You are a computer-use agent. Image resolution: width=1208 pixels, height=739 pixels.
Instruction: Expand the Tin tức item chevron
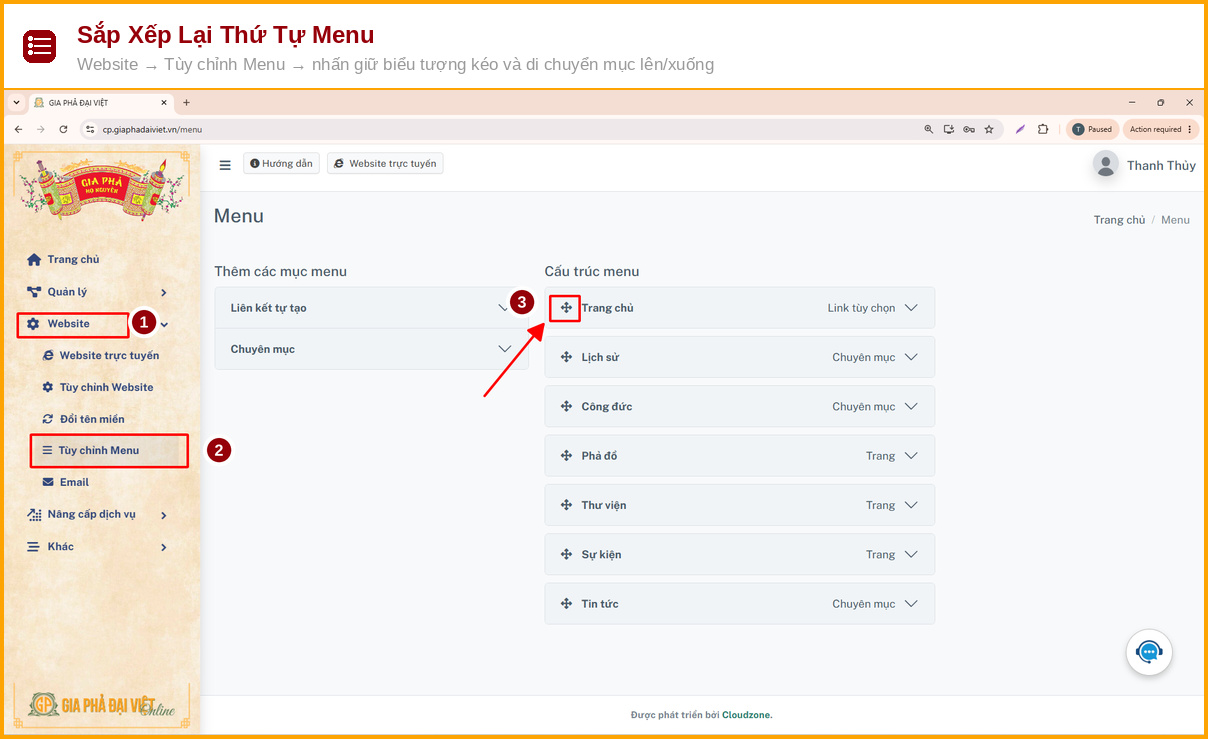coord(911,604)
